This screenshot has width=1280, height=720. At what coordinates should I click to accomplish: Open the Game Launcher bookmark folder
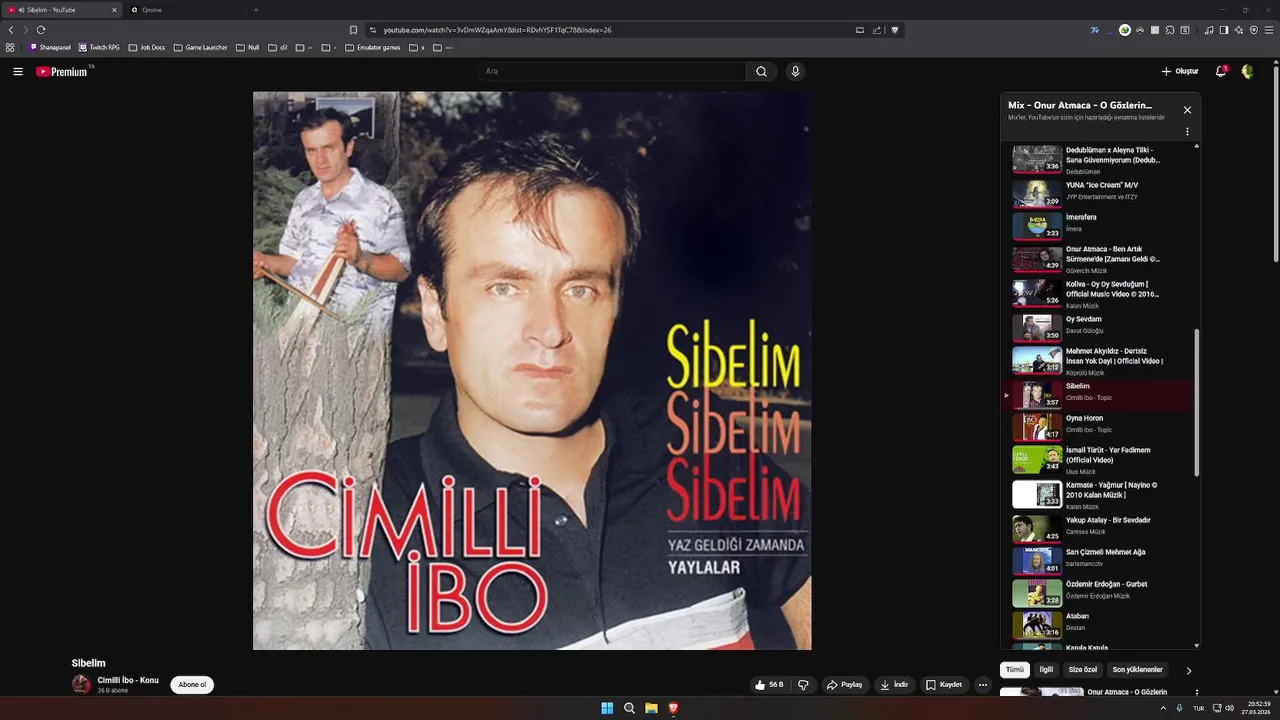pyautogui.click(x=200, y=47)
